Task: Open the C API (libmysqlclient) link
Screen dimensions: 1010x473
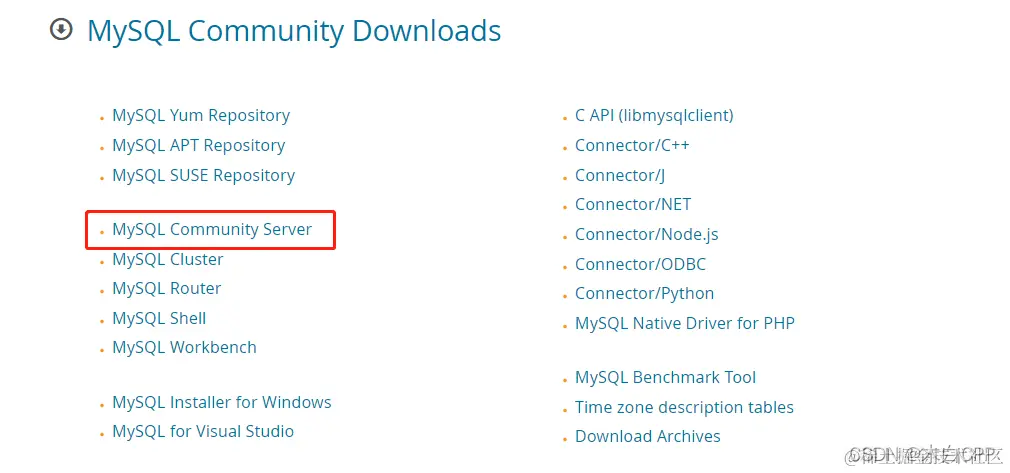Action: click(x=654, y=116)
